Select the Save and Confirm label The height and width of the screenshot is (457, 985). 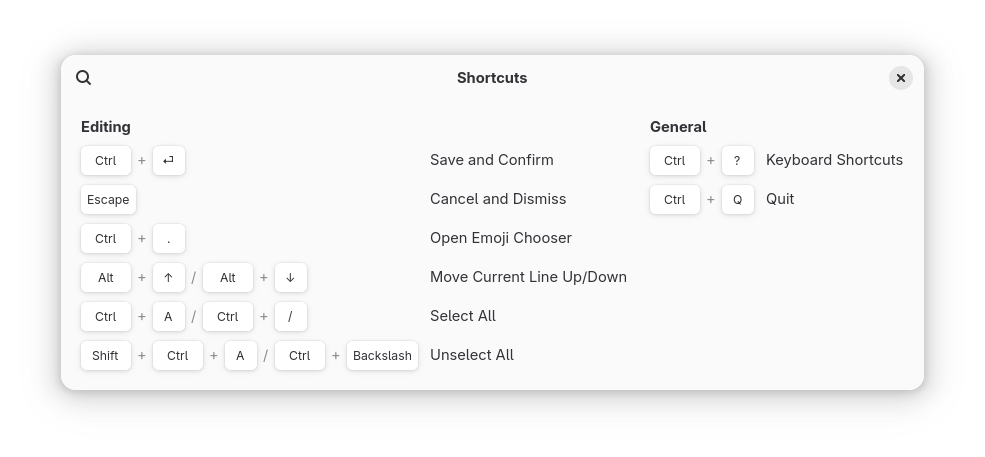pos(492,160)
